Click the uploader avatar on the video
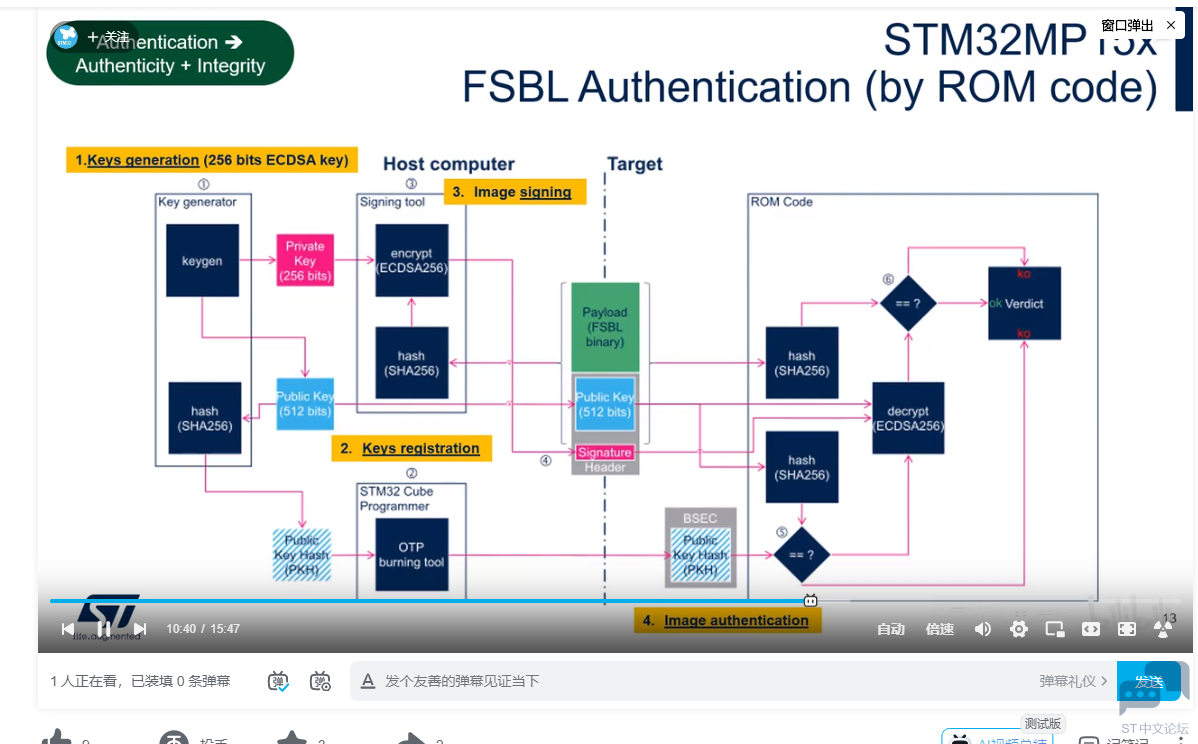The height and width of the screenshot is (744, 1198). [66, 37]
